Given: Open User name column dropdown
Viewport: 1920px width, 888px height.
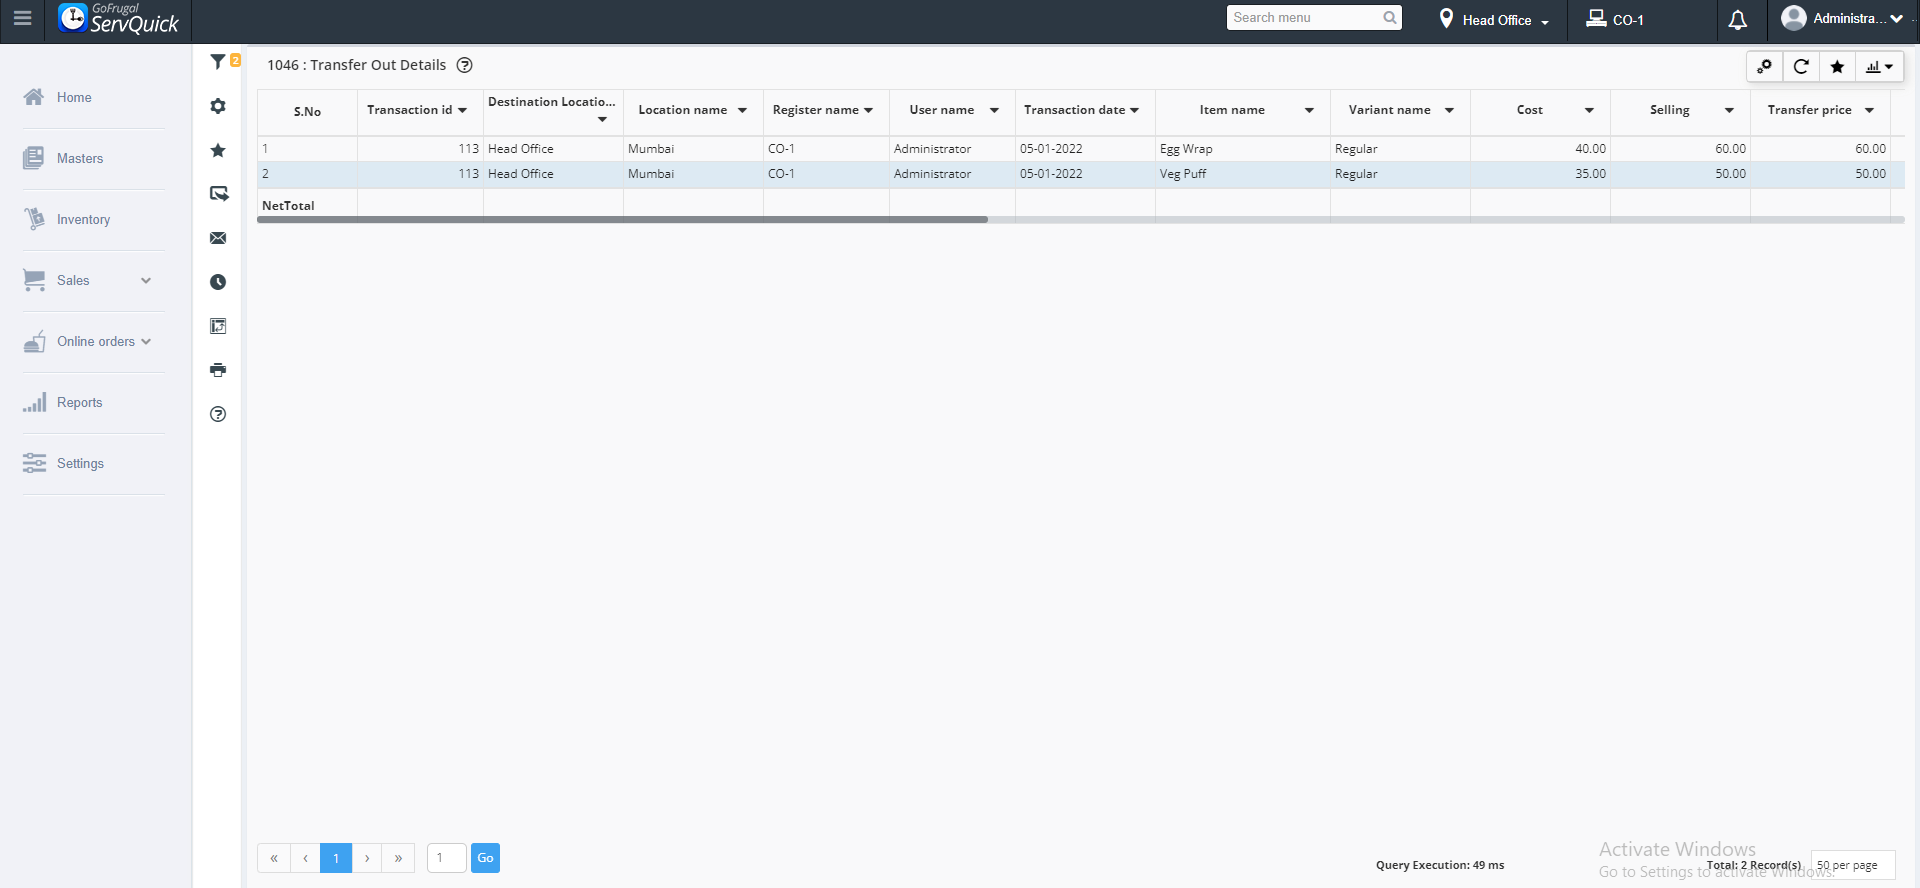Looking at the screenshot, I should click(994, 111).
